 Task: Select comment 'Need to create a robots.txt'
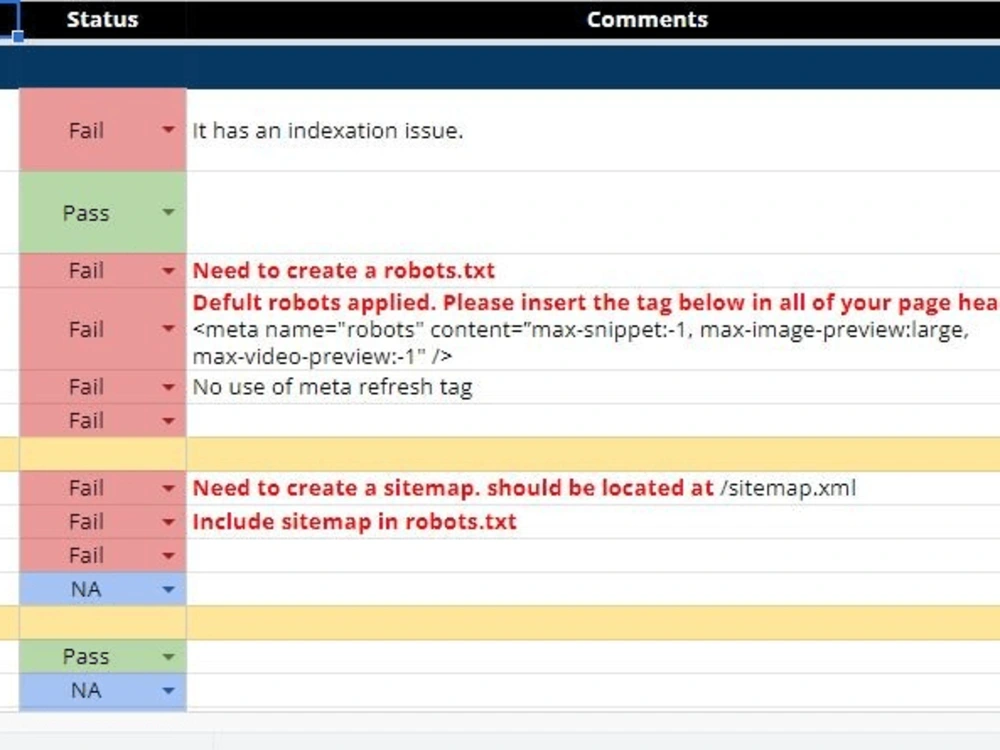(x=344, y=270)
